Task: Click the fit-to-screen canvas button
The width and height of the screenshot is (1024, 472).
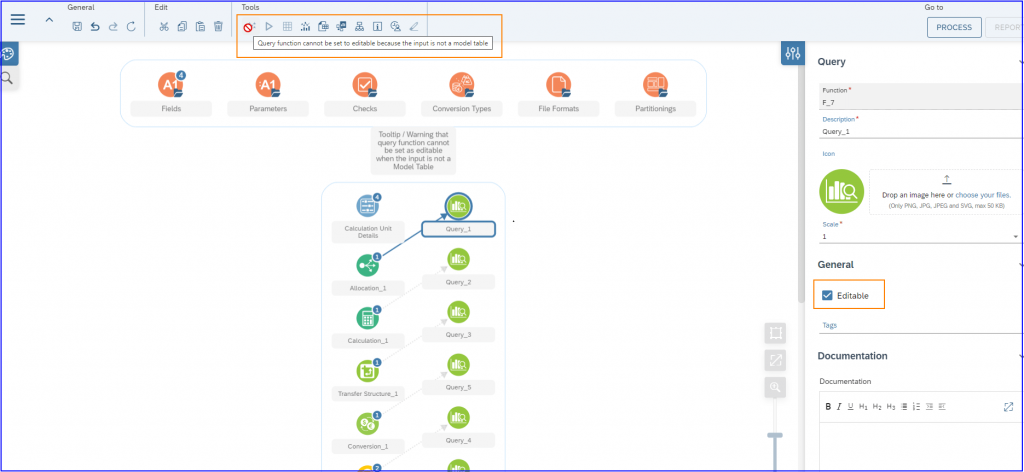Action: 775,333
